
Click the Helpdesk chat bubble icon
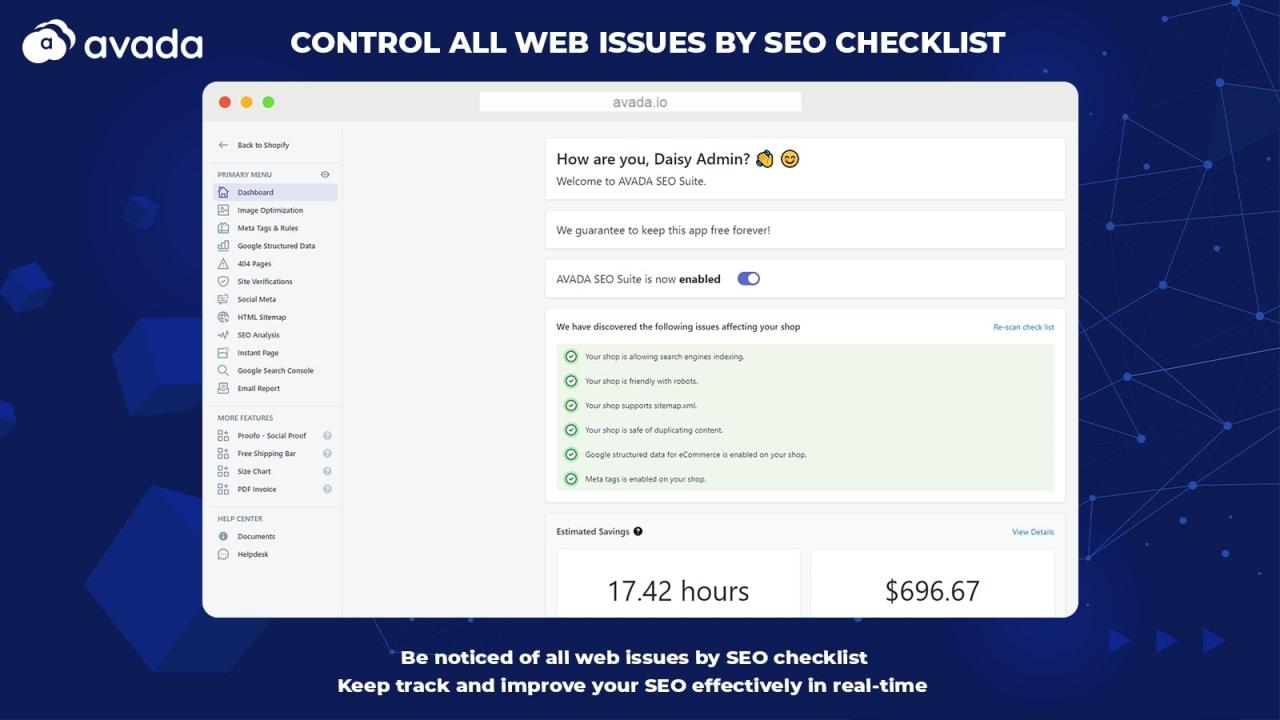pyautogui.click(x=223, y=554)
